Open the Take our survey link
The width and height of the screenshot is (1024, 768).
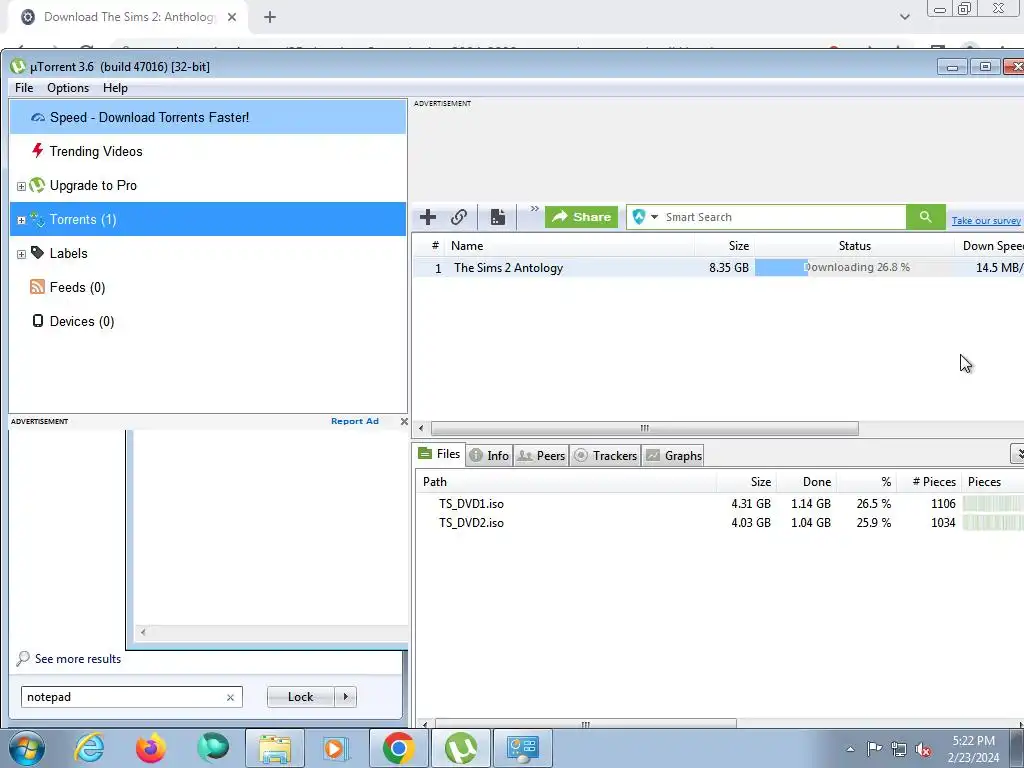click(x=985, y=221)
